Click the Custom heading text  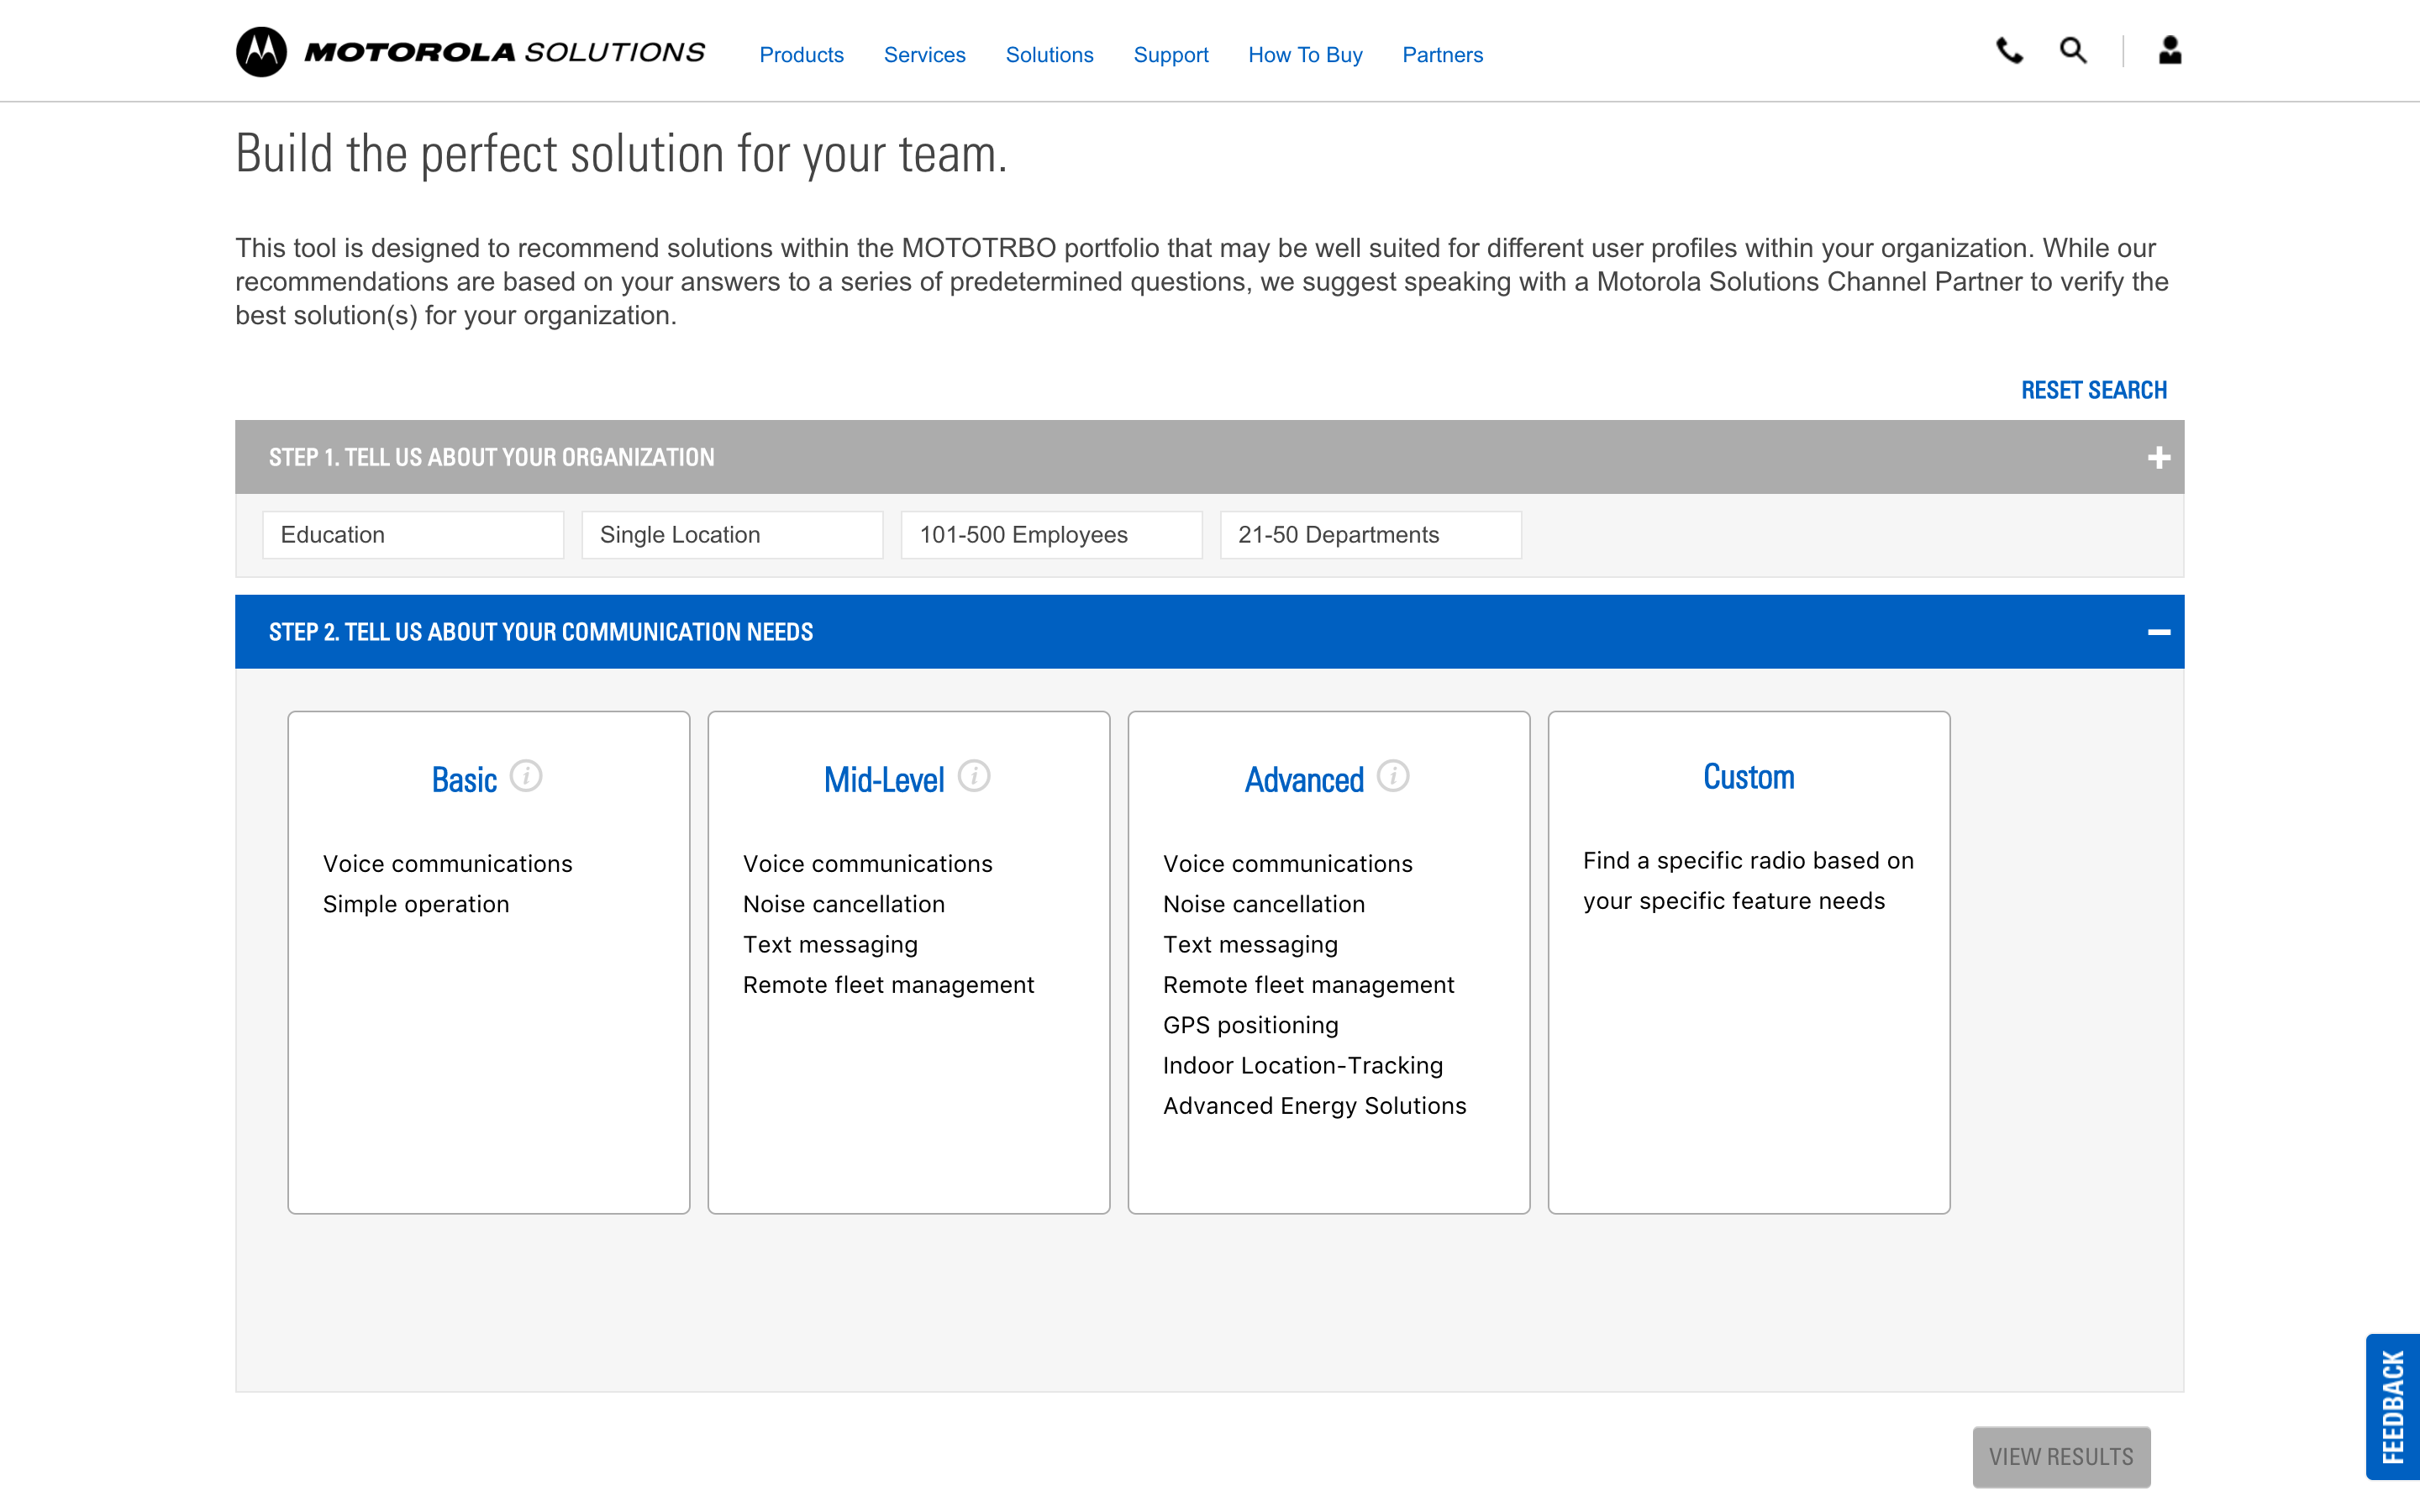tap(1748, 776)
